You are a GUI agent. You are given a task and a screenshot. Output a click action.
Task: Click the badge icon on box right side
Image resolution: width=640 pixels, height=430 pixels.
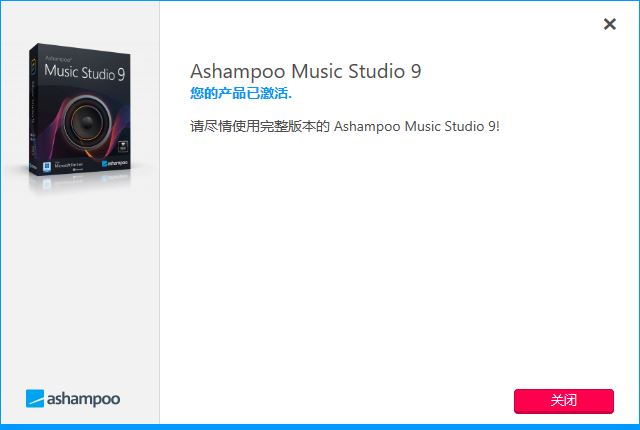click(123, 146)
